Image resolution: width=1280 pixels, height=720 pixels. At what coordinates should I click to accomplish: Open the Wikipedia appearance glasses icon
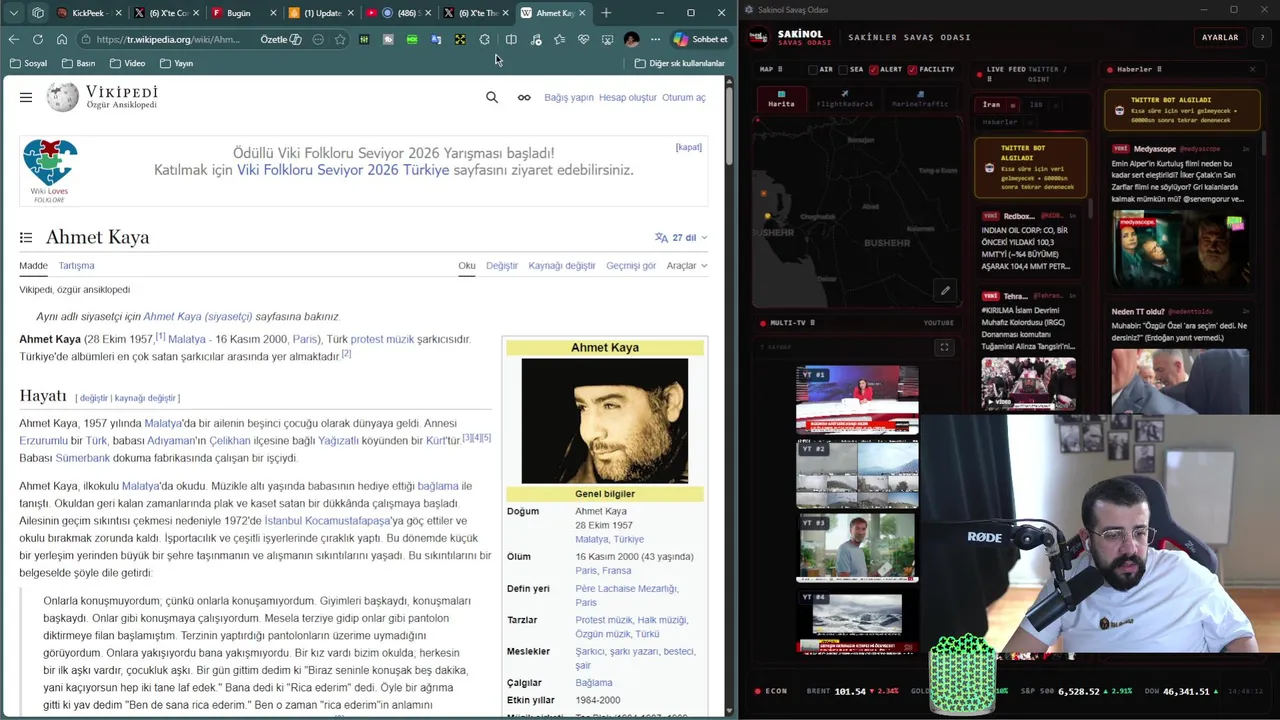pos(523,97)
